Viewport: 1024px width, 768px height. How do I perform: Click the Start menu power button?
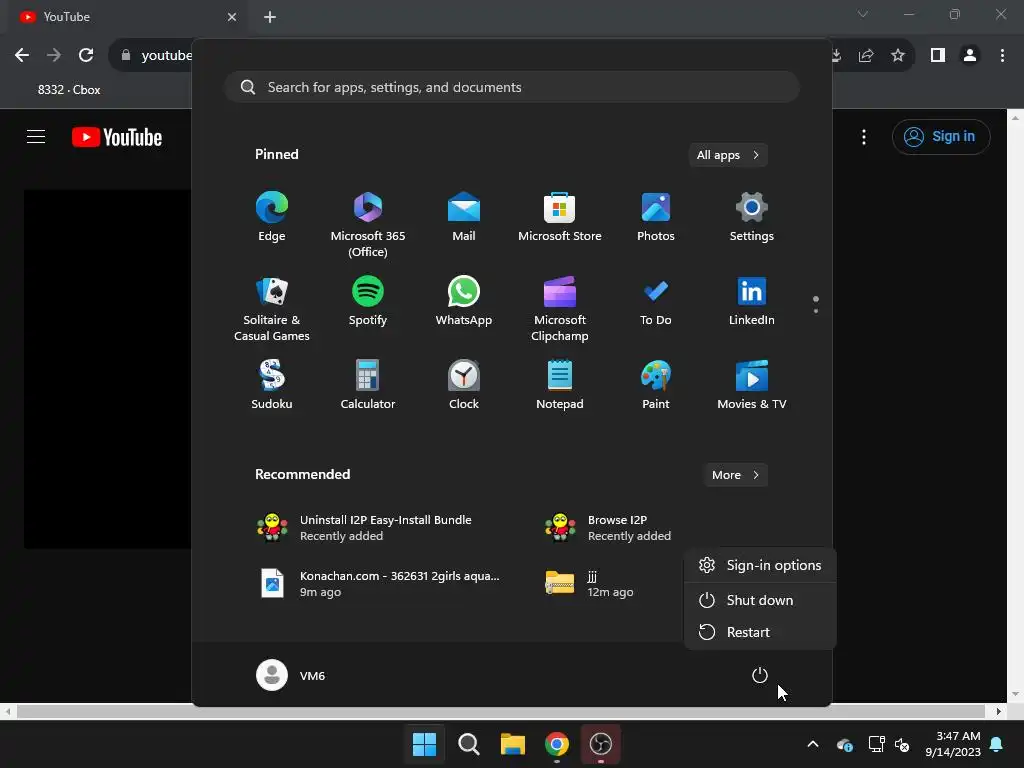click(760, 675)
